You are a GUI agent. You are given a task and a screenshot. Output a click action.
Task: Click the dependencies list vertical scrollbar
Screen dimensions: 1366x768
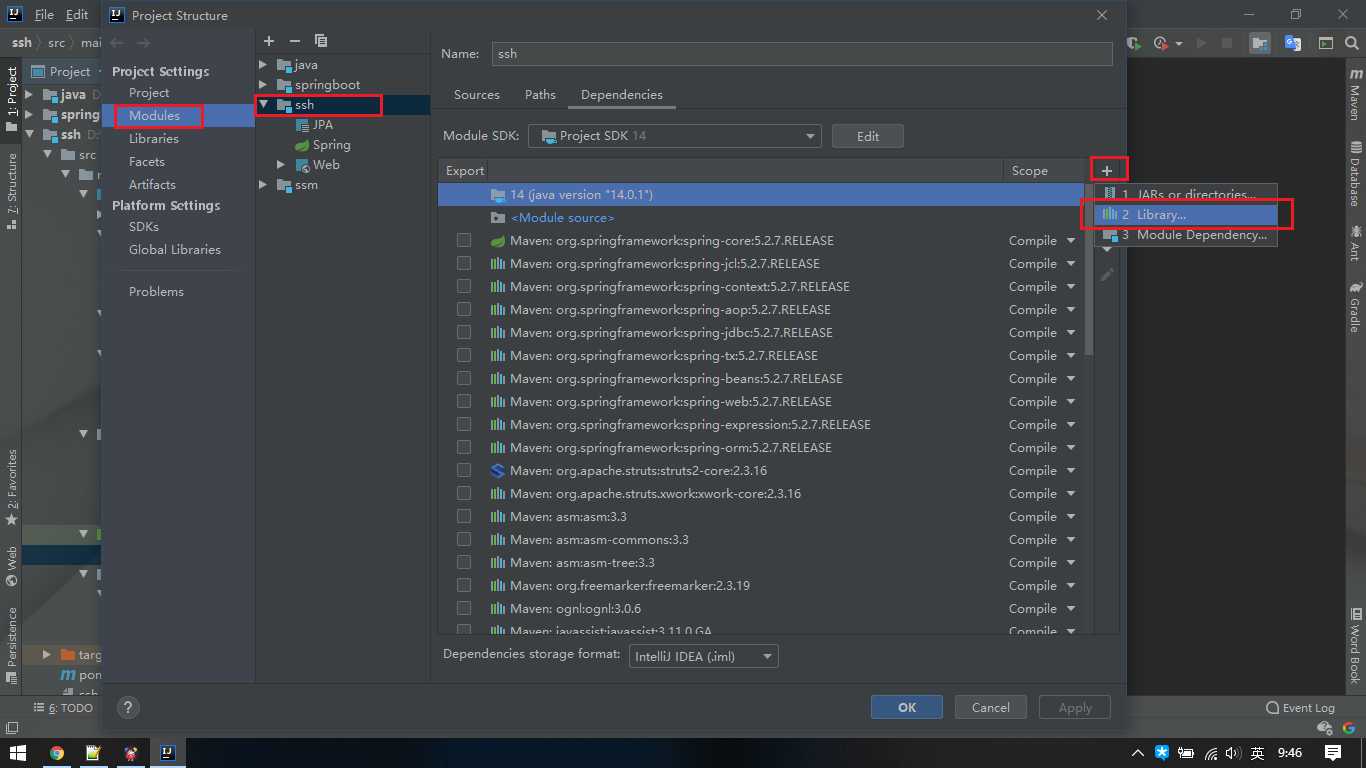coord(1088,271)
